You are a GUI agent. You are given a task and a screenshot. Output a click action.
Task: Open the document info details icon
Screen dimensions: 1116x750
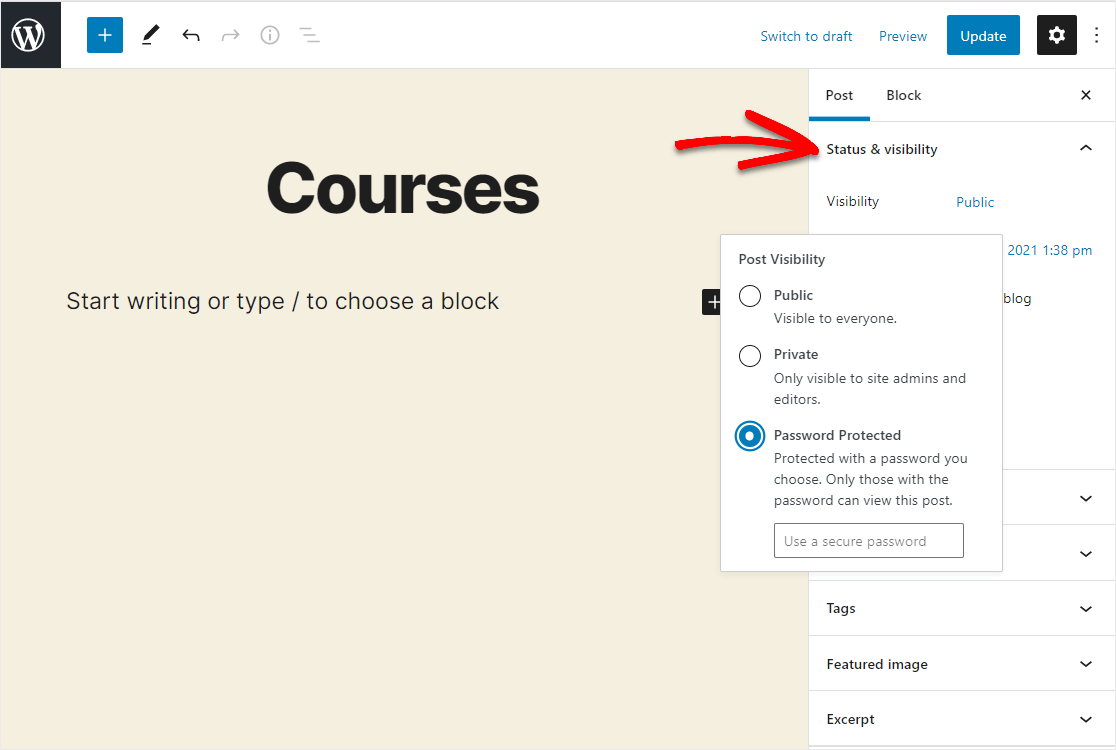pos(270,35)
